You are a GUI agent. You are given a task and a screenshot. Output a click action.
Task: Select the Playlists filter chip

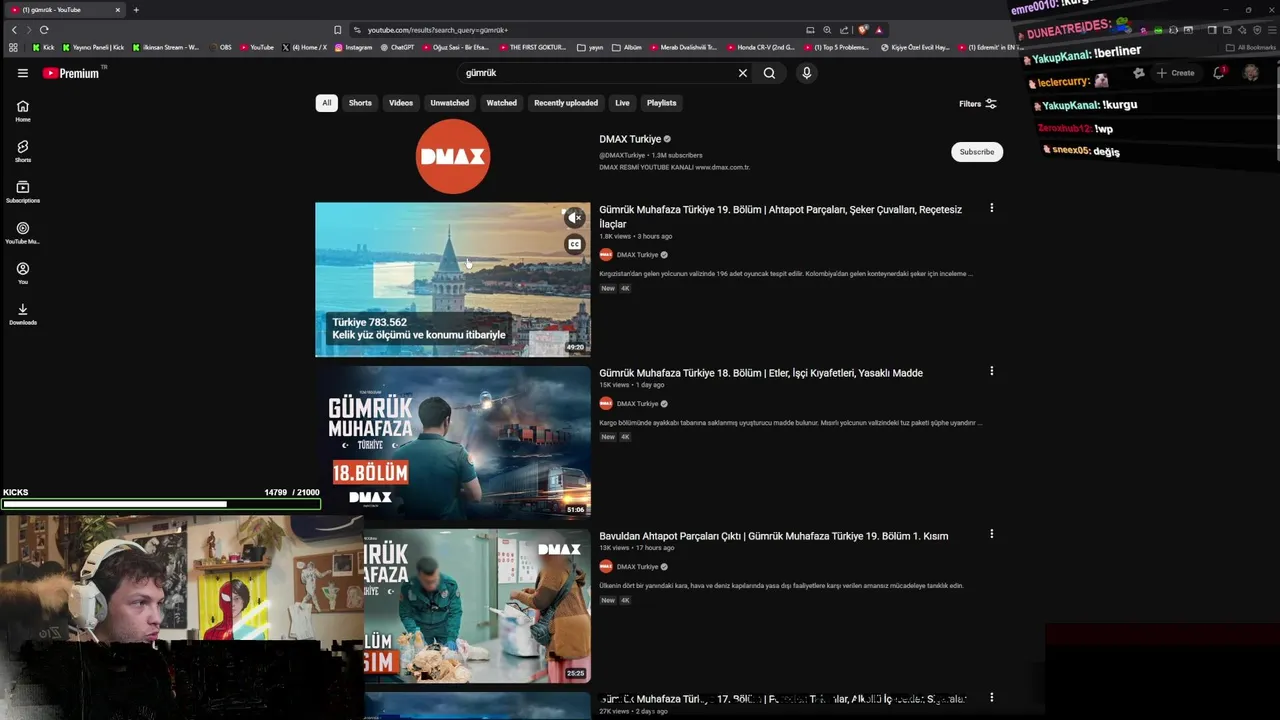[x=661, y=103]
